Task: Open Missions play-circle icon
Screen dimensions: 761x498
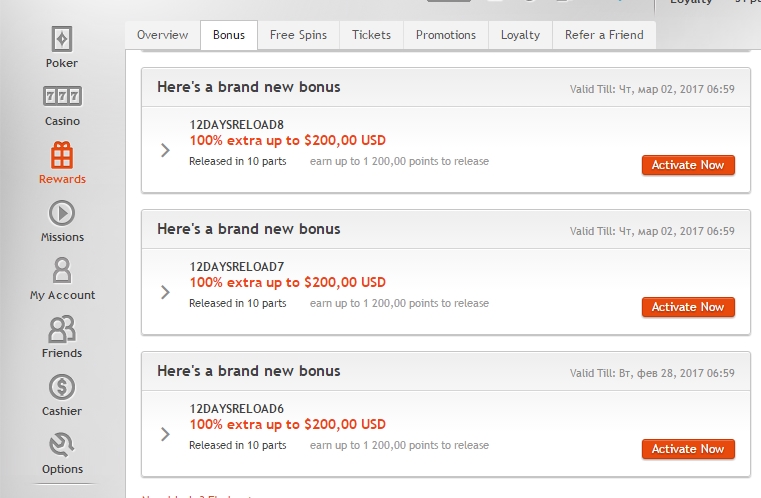Action: (x=62, y=213)
